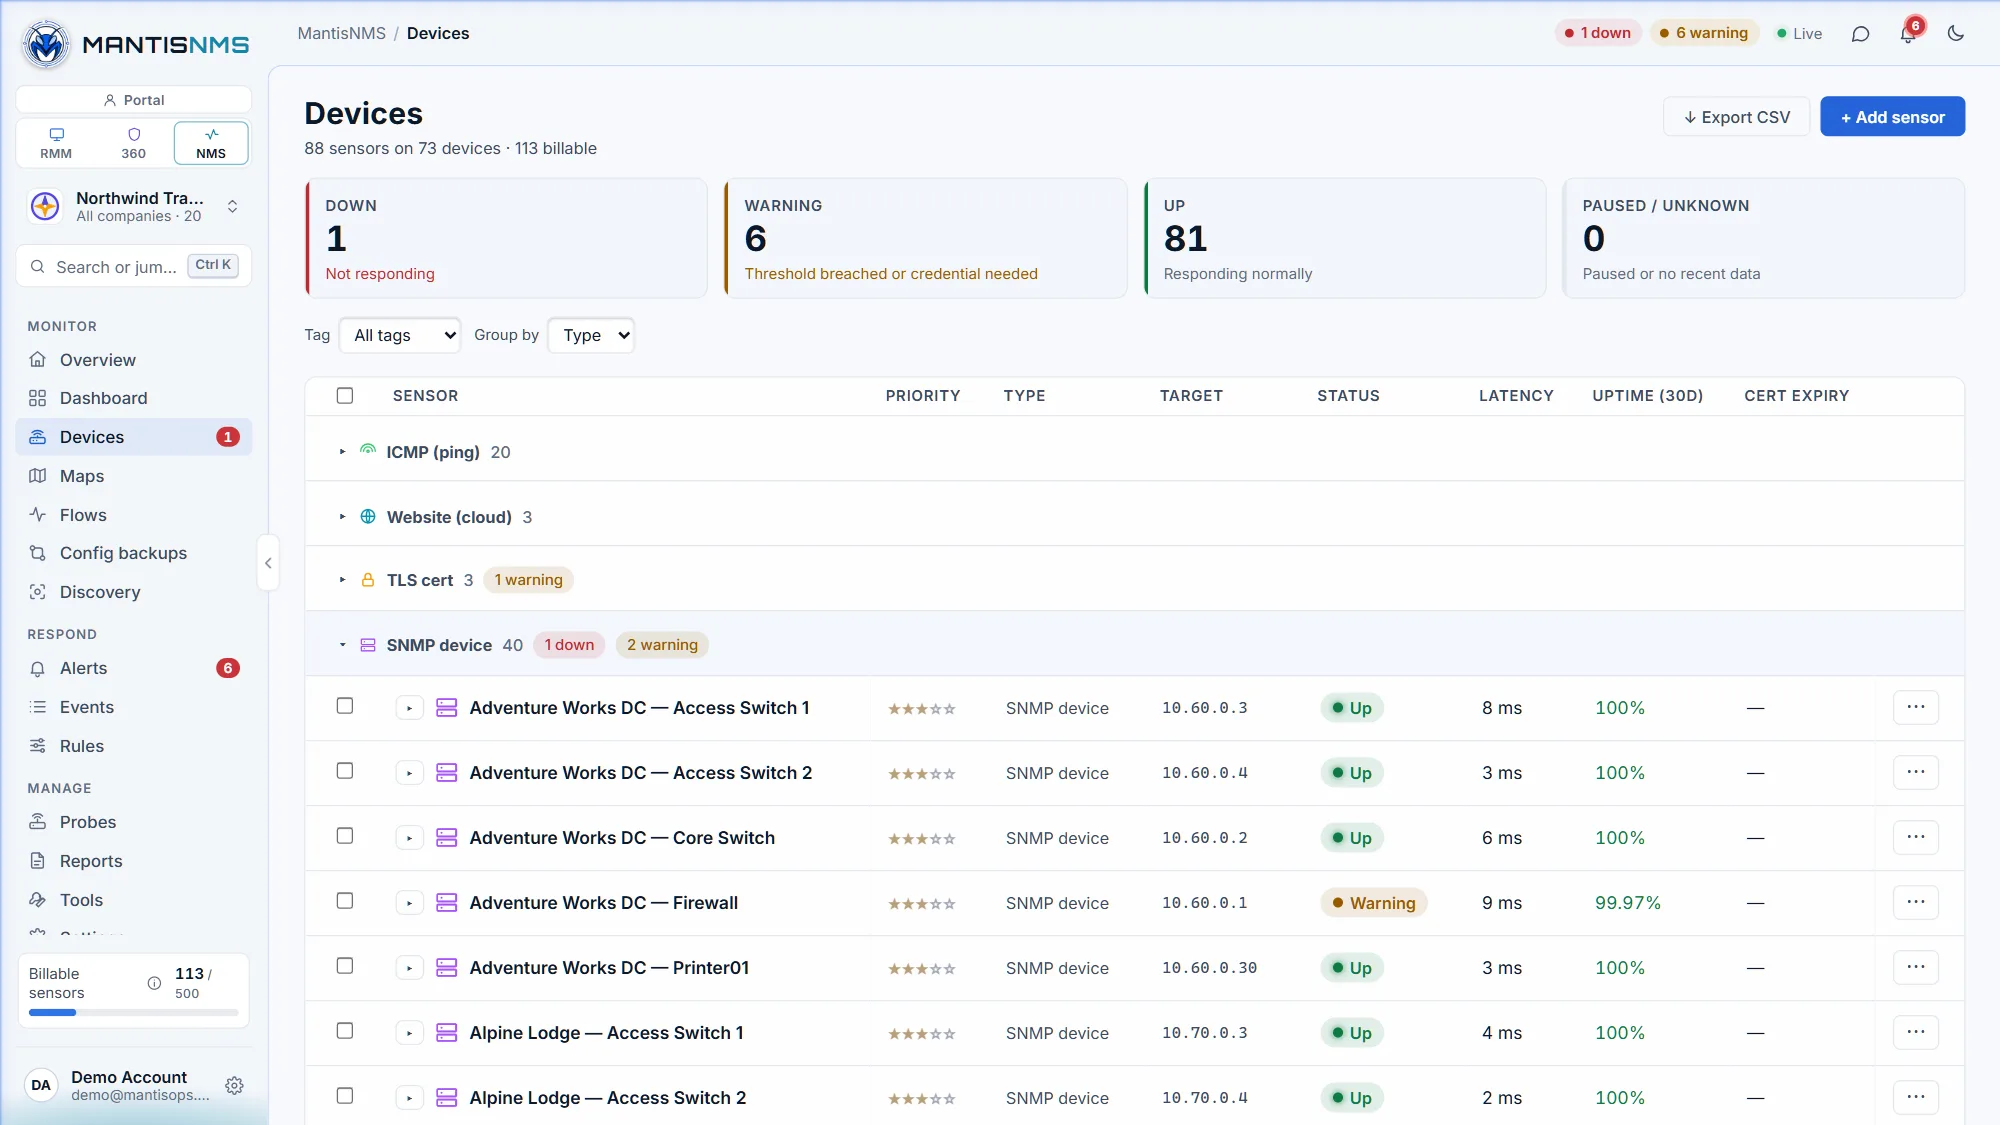Switch to the RMM tab
The width and height of the screenshot is (2000, 1125).
click(x=56, y=143)
